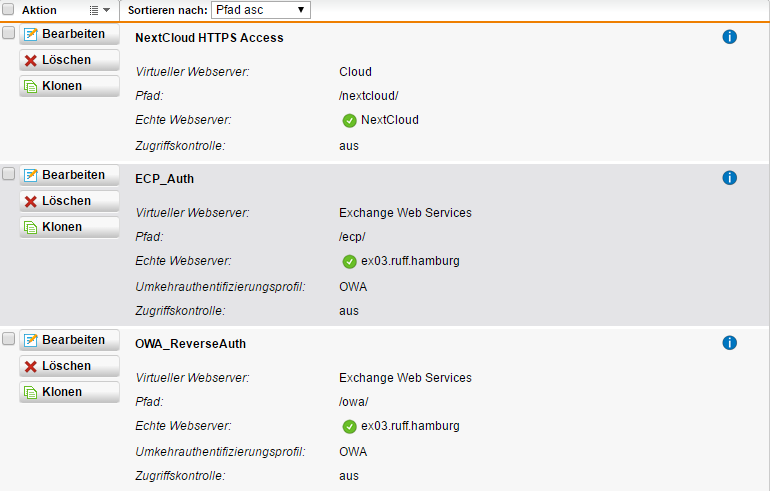Click the ECP_Auth entry title

click(x=164, y=179)
